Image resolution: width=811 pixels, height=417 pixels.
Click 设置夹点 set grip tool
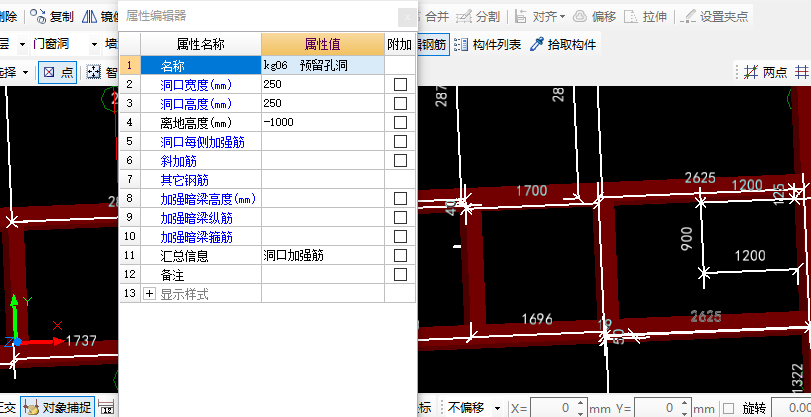coord(714,17)
